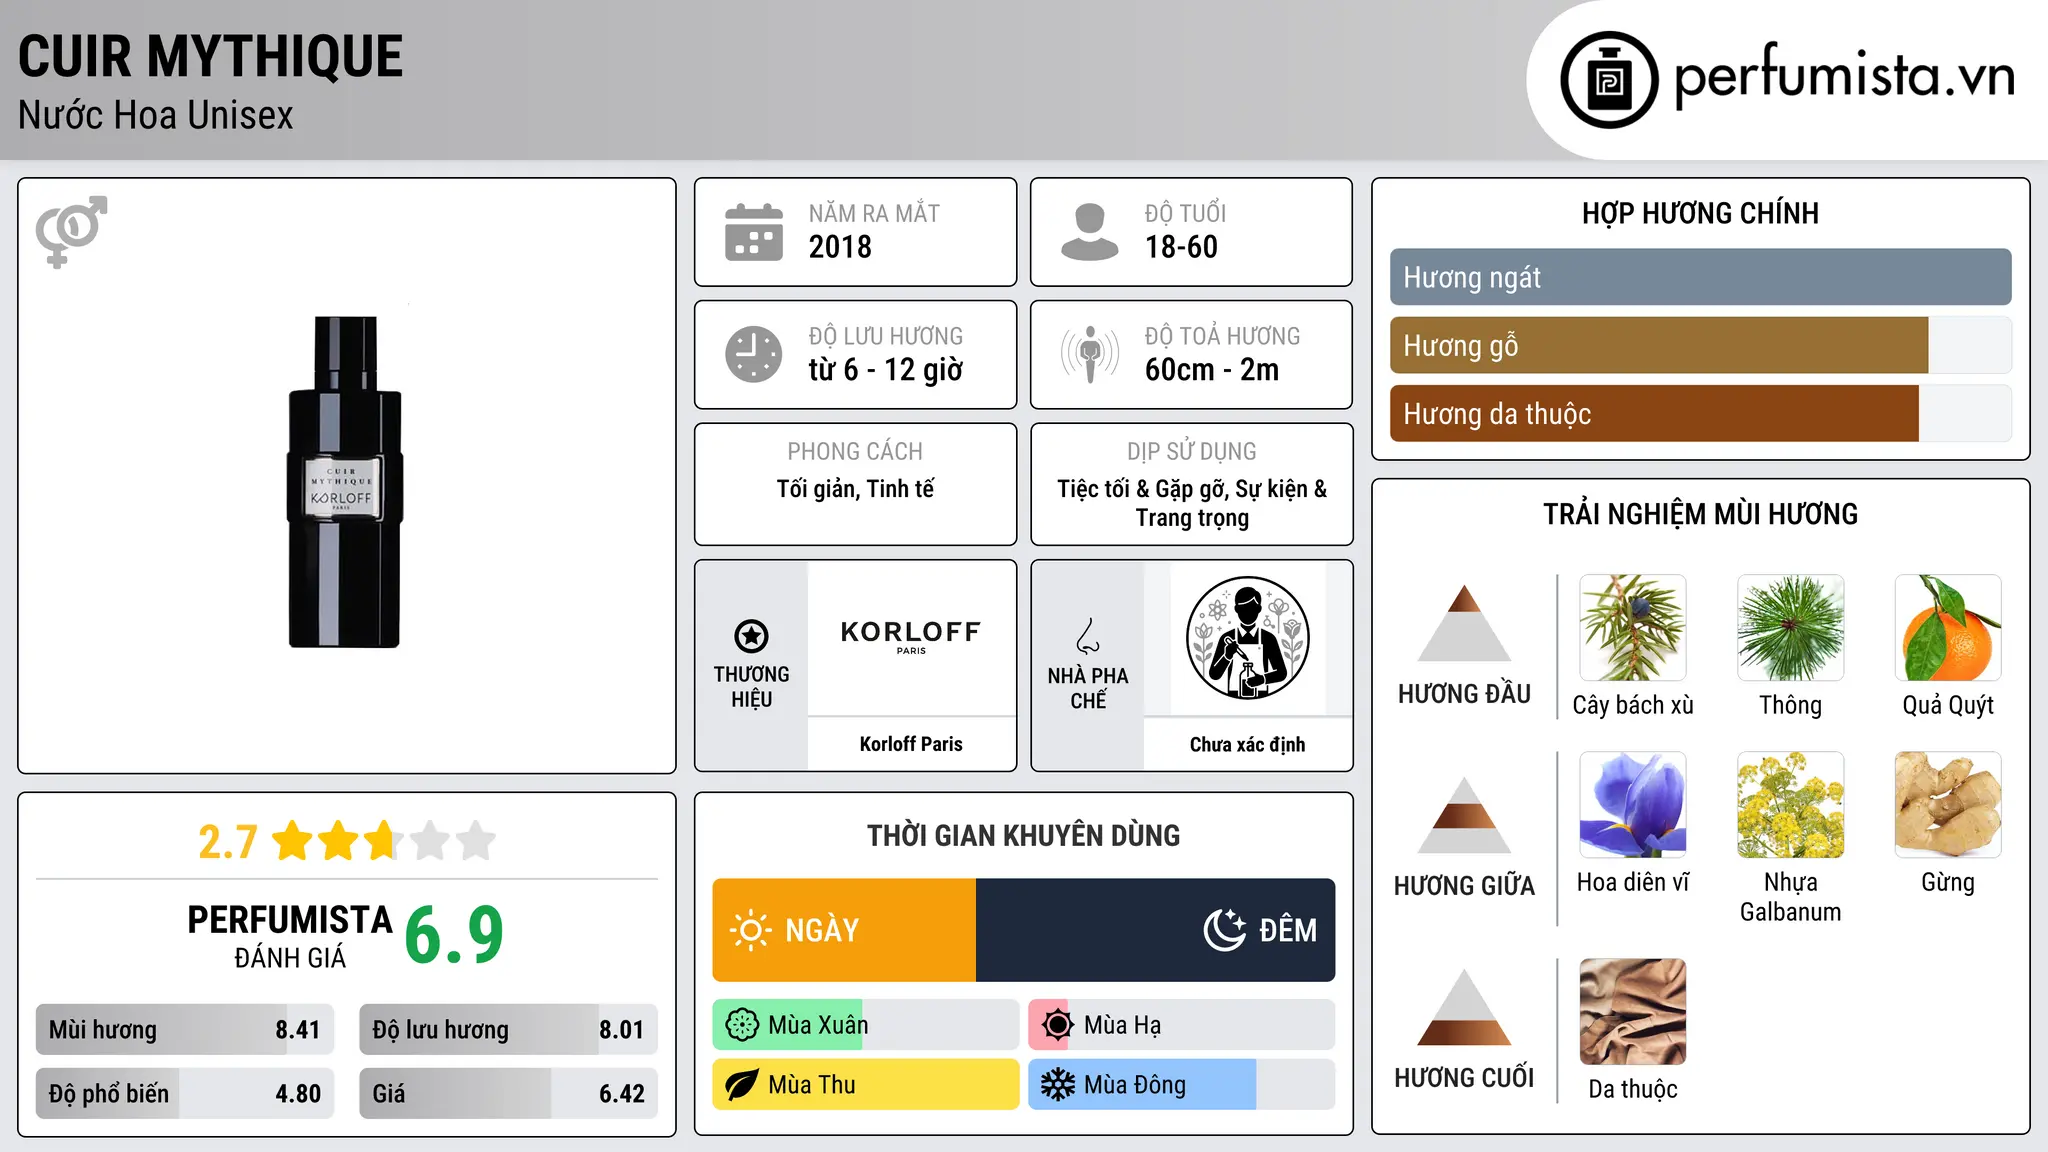This screenshot has width=2048, height=1152.
Task: Click the THỜI GIAN KHUYÊN DÙNG heading
Action: [1023, 835]
